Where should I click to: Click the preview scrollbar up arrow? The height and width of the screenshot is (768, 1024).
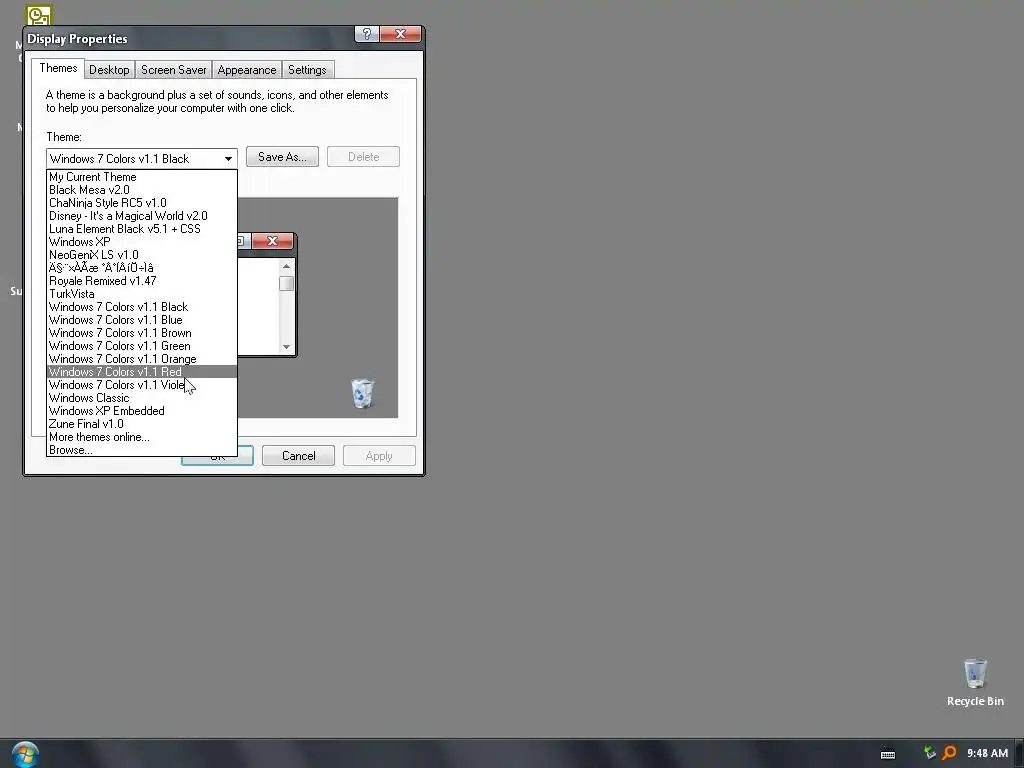(x=286, y=266)
